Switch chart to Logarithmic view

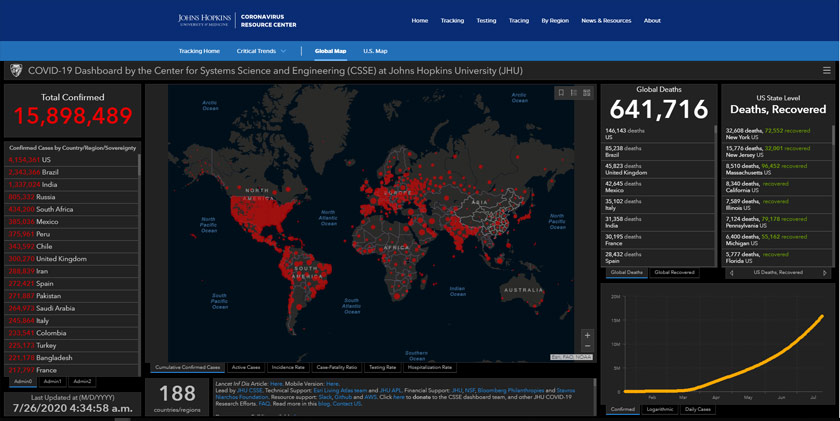[x=658, y=409]
